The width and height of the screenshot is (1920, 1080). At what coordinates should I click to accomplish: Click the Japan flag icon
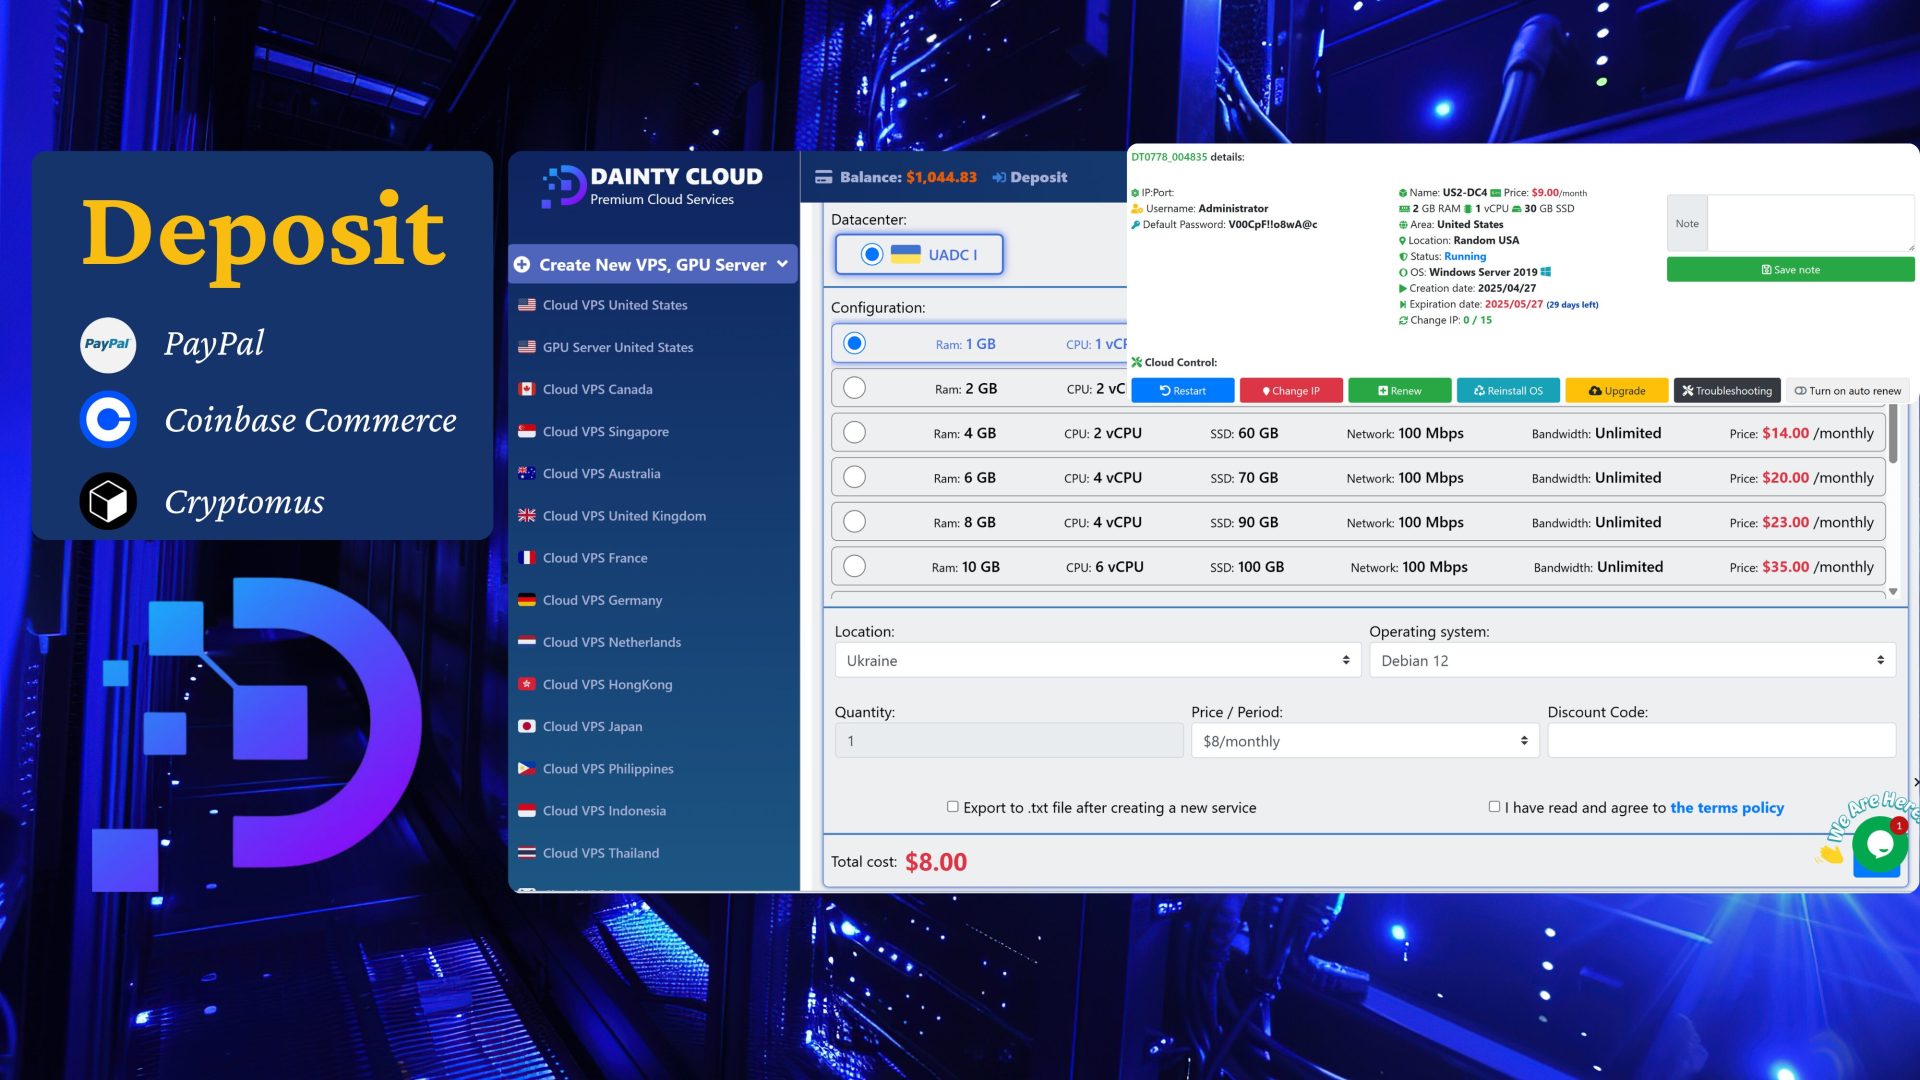tap(527, 726)
